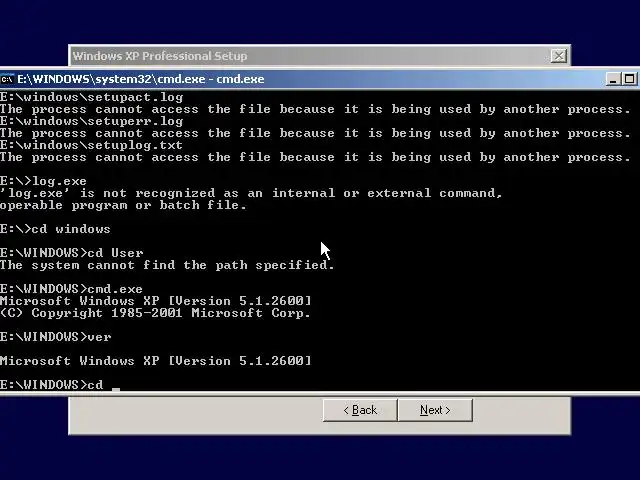The image size is (640, 480).
Task: Click the cmd.exe window title bar text
Action: (x=141, y=79)
